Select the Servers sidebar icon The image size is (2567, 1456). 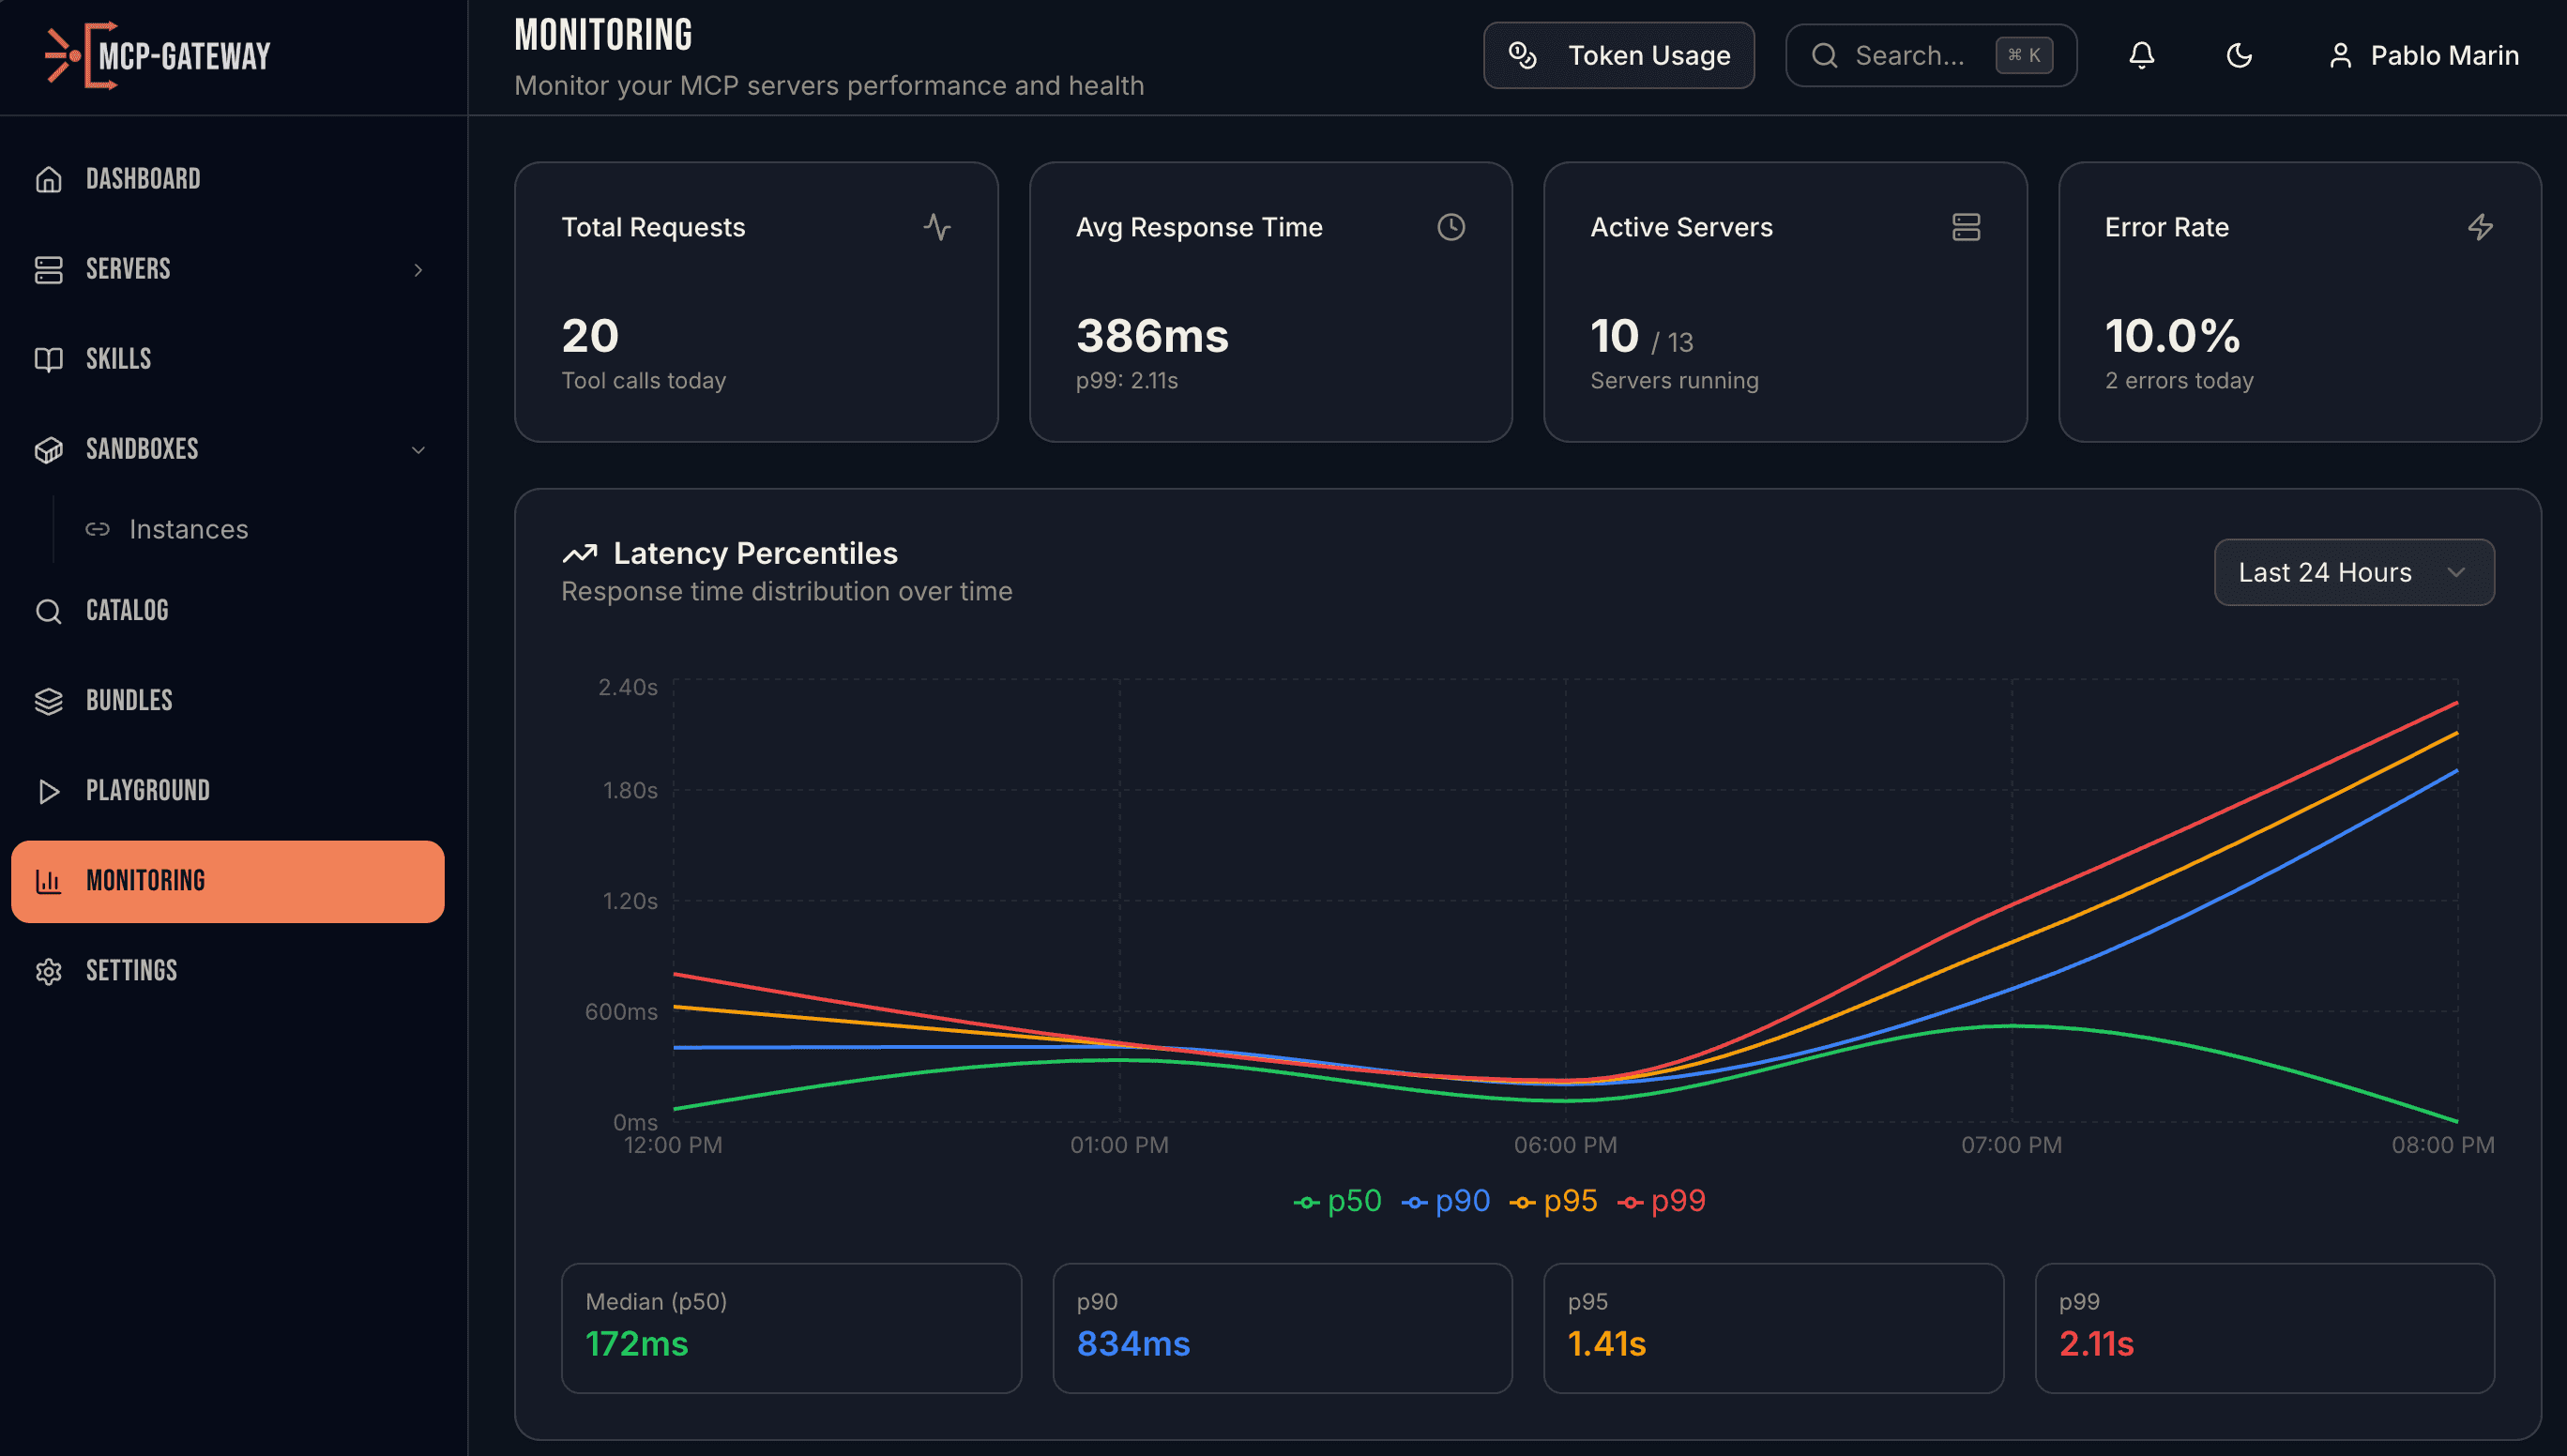48,269
